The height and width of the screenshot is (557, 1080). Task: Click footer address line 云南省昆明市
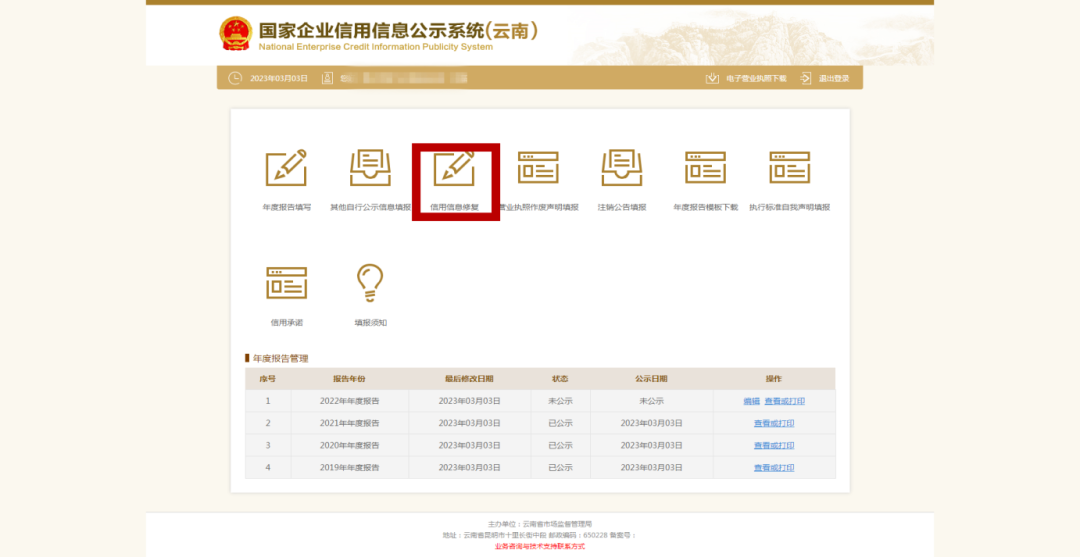click(x=539, y=535)
